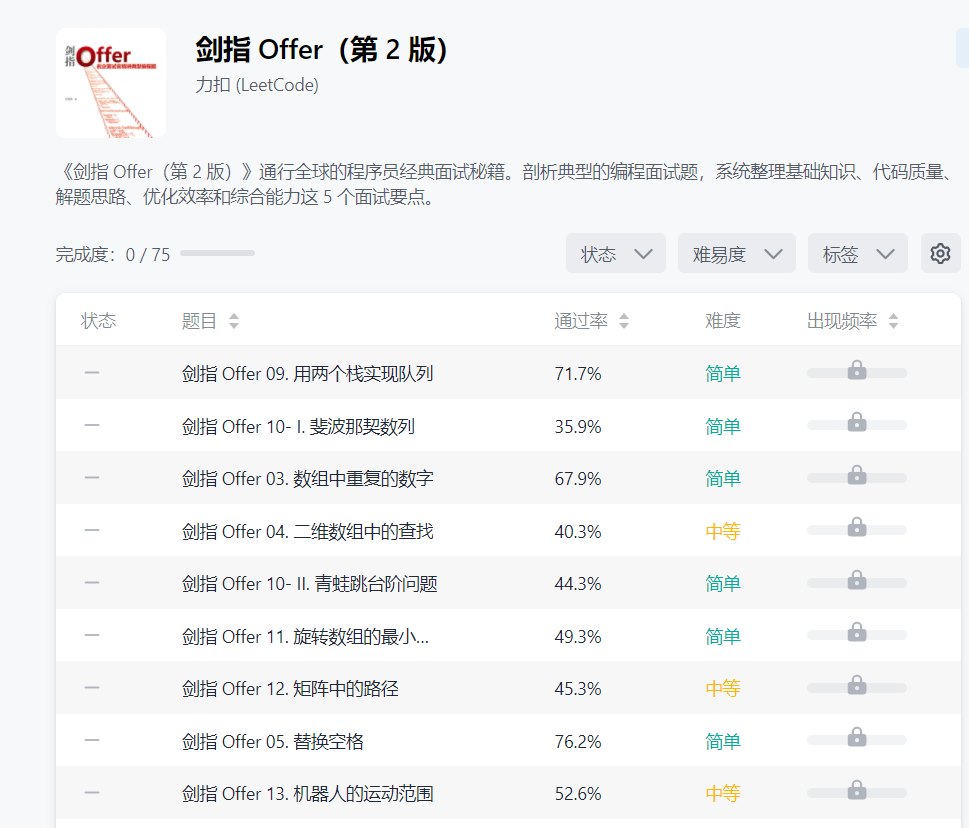969x828 pixels.
Task: Click 简单 difficulty in 斐波那契数列 row
Action: pos(723,426)
